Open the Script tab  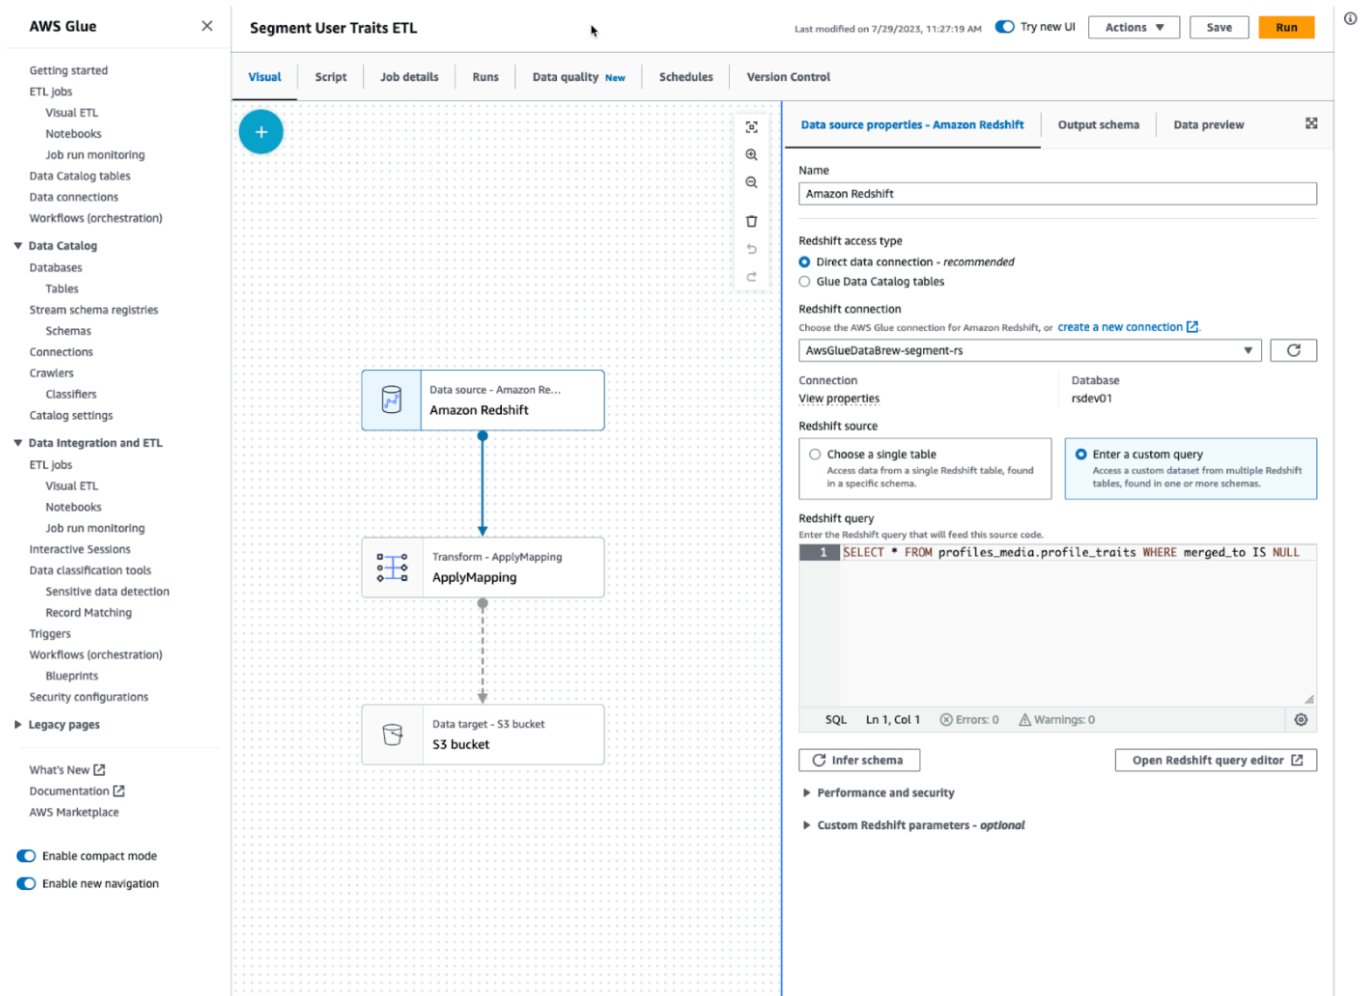pyautogui.click(x=330, y=76)
